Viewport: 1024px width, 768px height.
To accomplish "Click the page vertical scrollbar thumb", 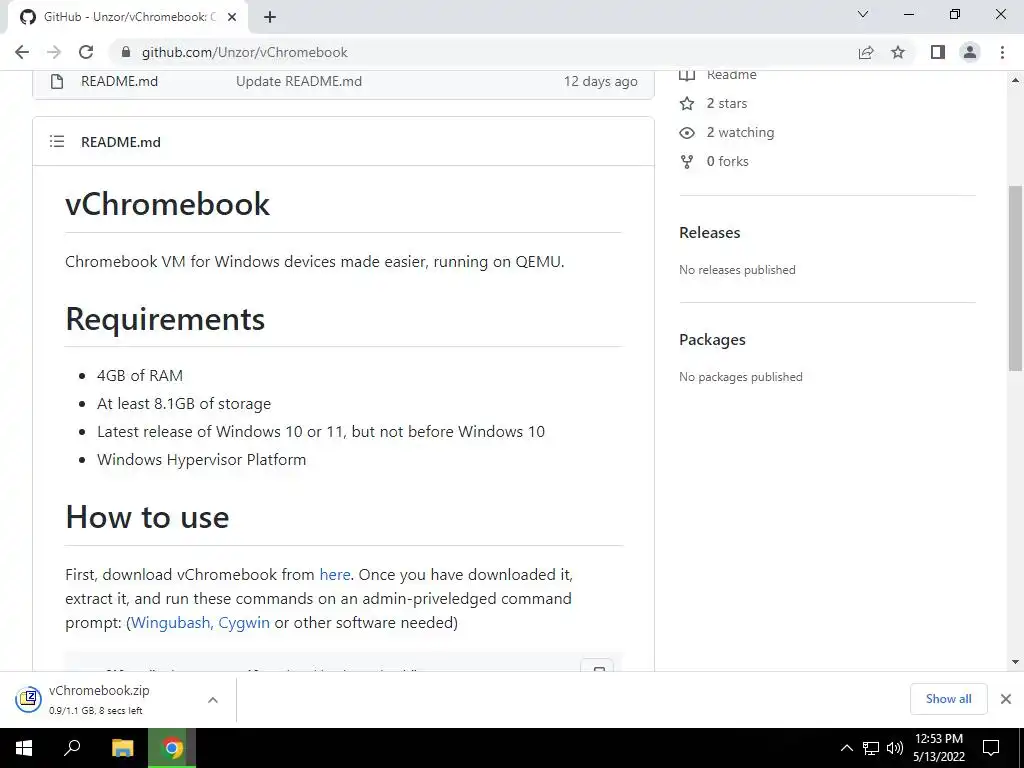I will pos(1015,278).
